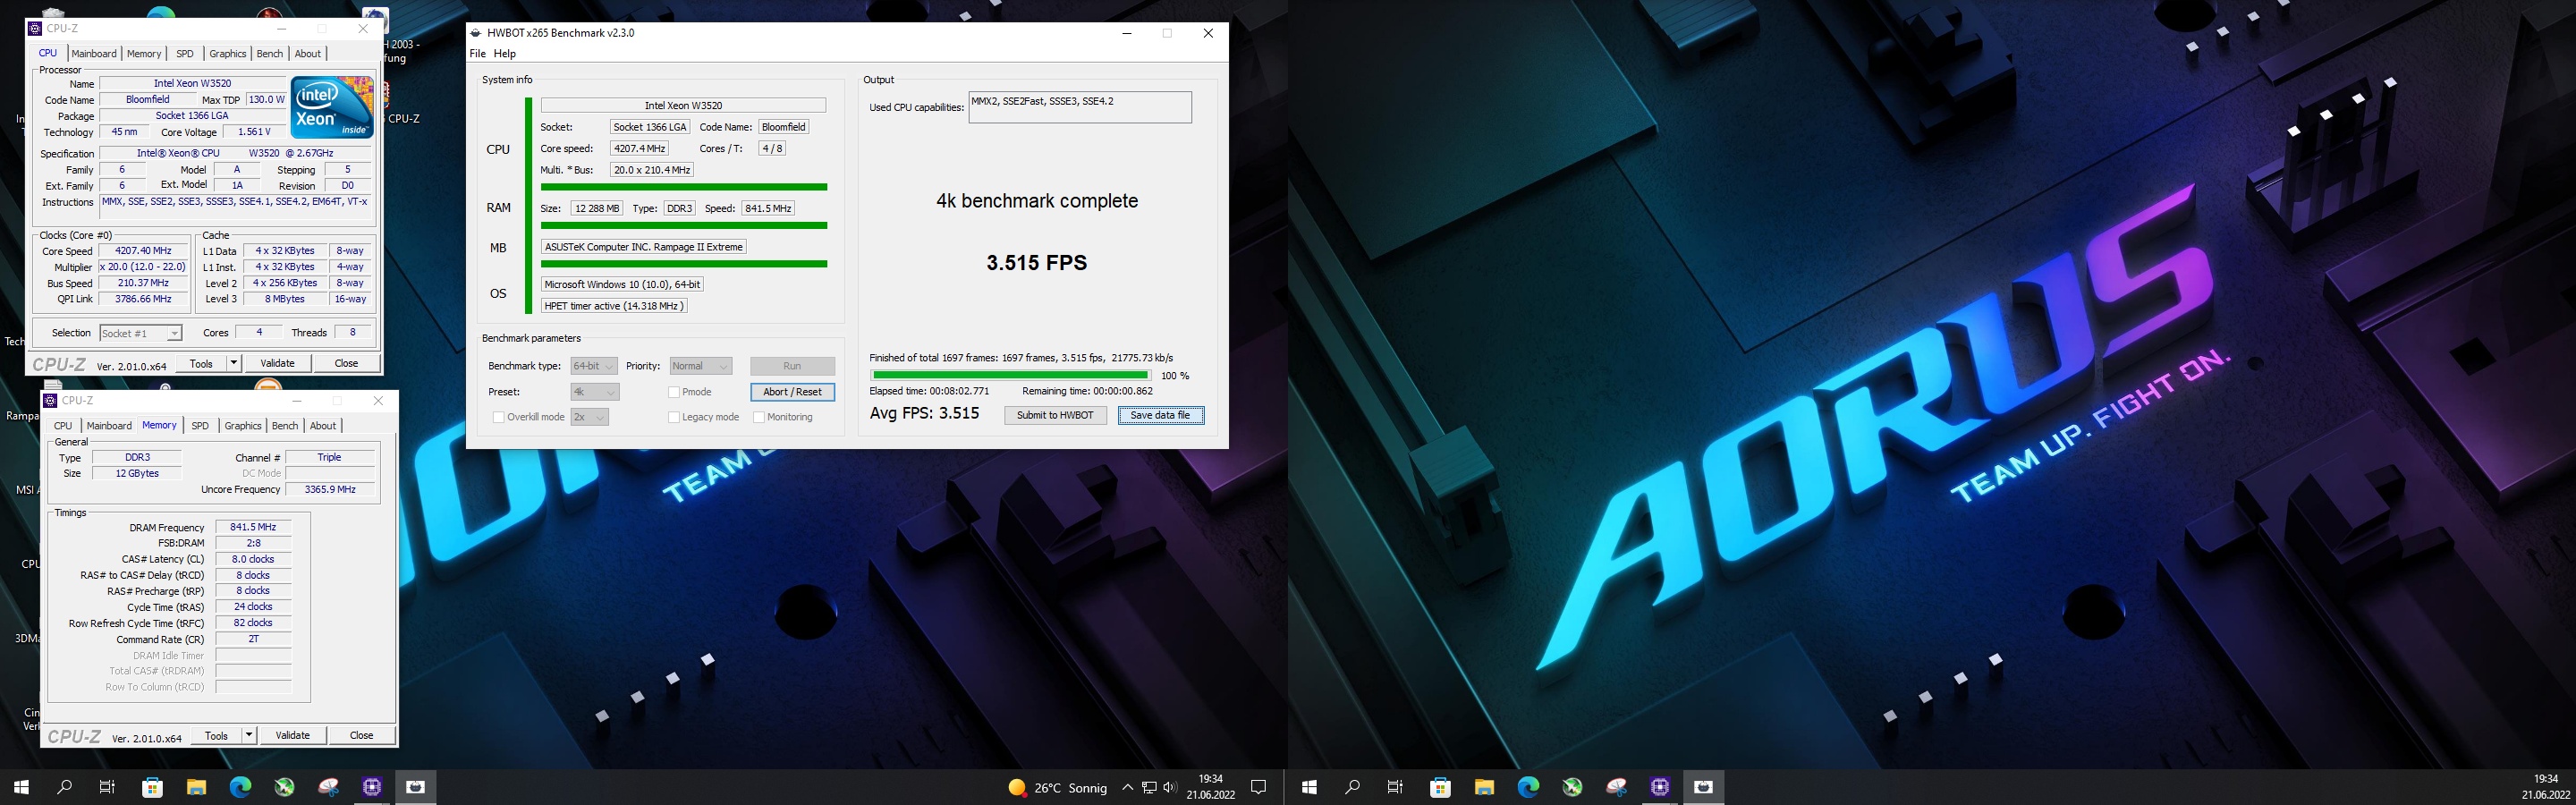Open scissors snipping app on left taskbar
Image resolution: width=2576 pixels, height=805 pixels.
(328, 787)
